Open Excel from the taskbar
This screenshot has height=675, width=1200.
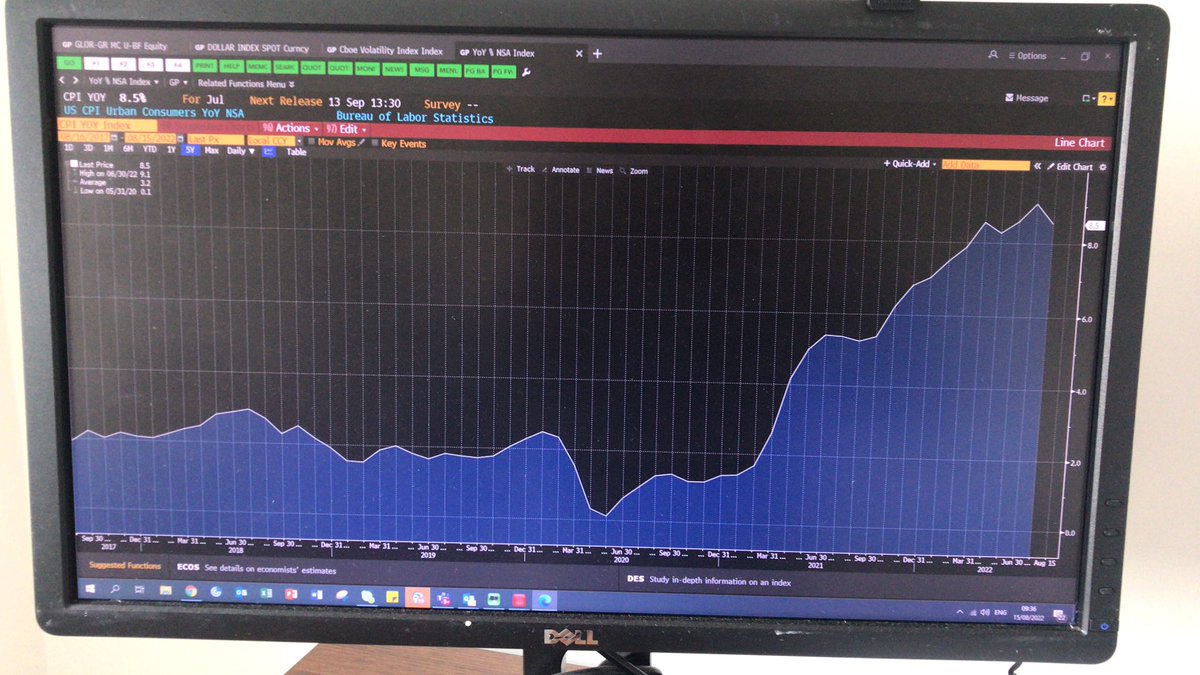266,593
